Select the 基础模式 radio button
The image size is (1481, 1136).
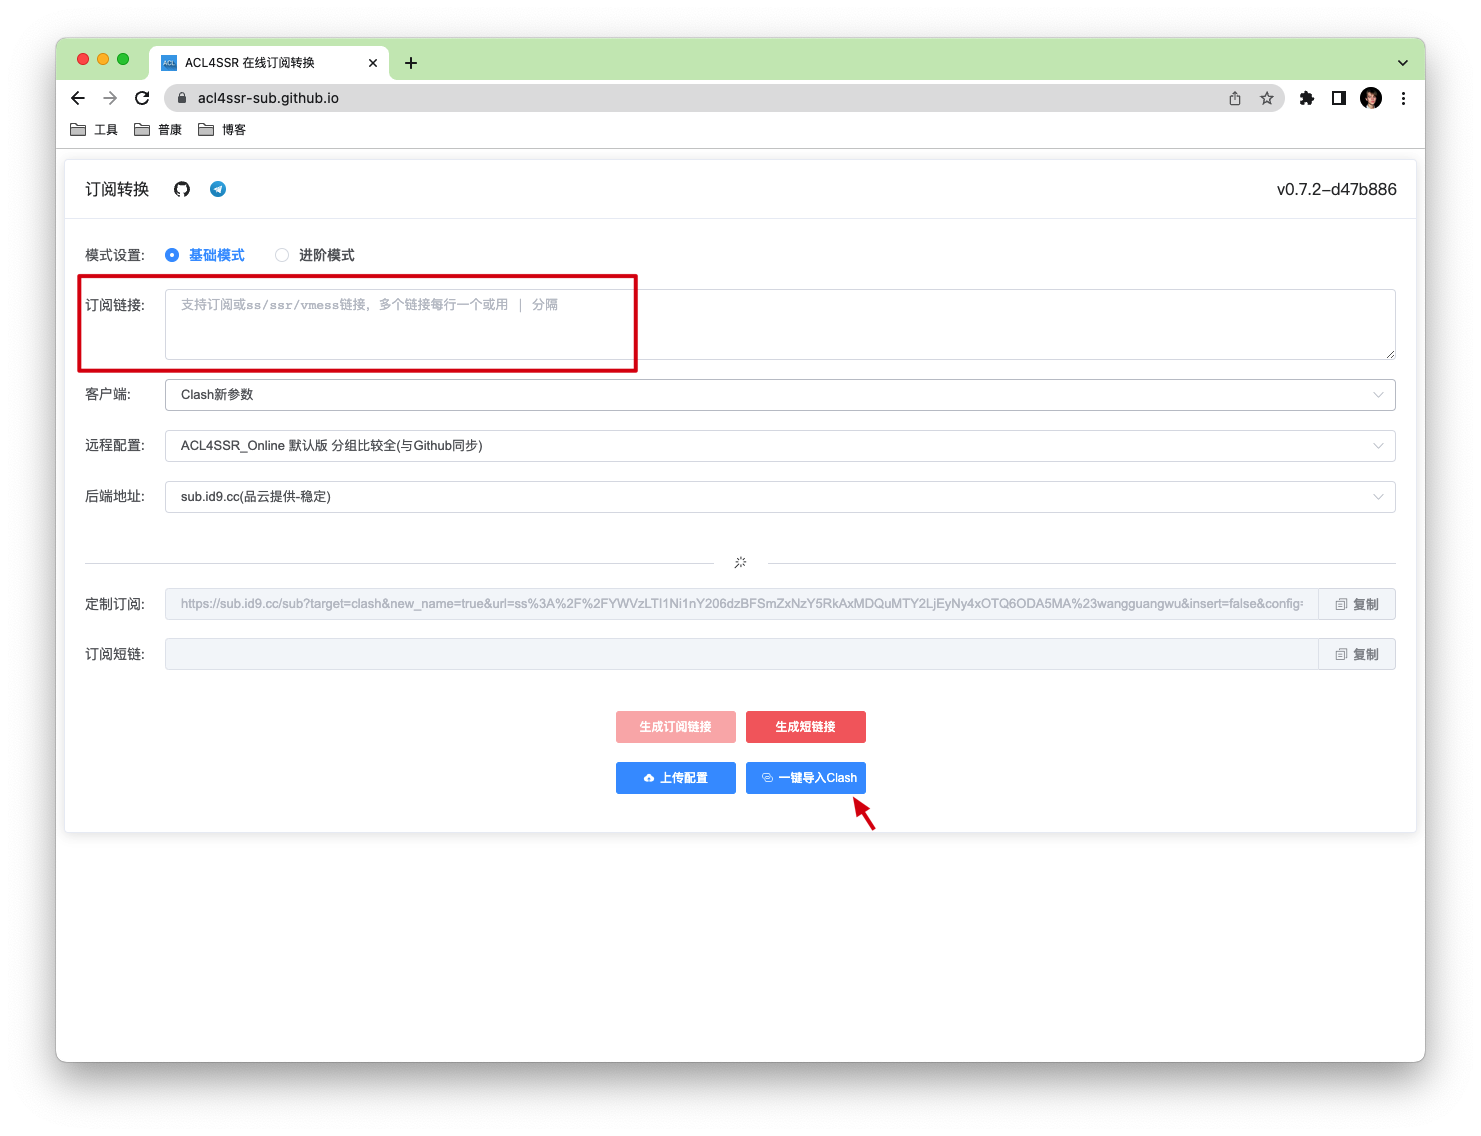(172, 255)
